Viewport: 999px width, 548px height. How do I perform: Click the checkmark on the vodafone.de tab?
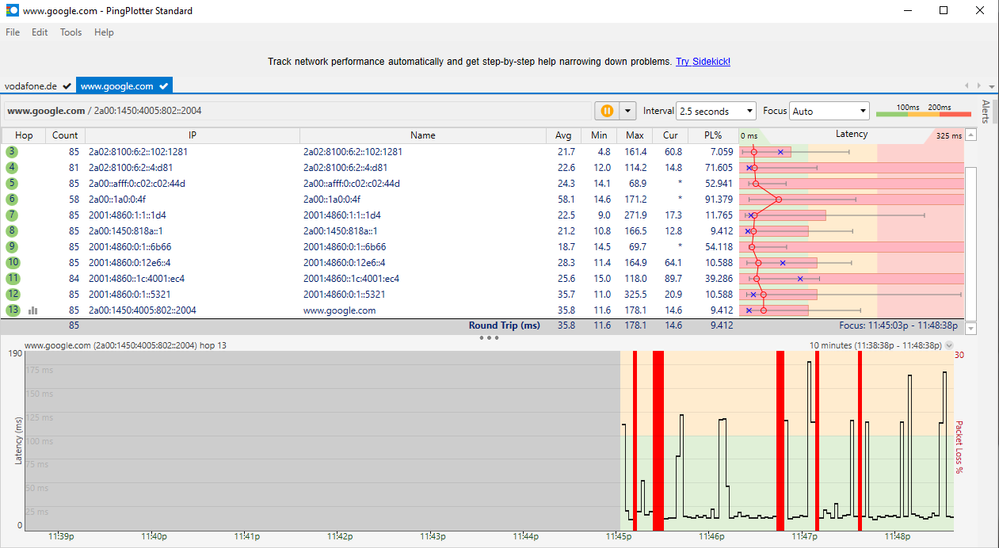[67, 86]
